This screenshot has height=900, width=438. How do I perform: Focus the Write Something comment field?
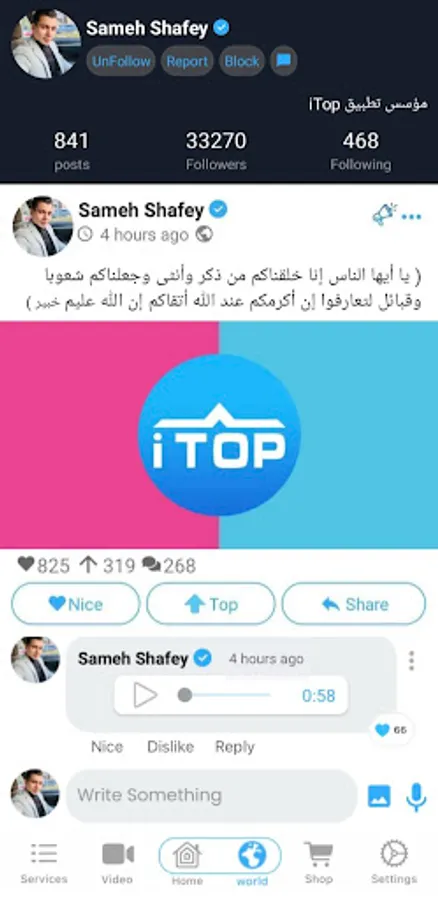click(212, 796)
